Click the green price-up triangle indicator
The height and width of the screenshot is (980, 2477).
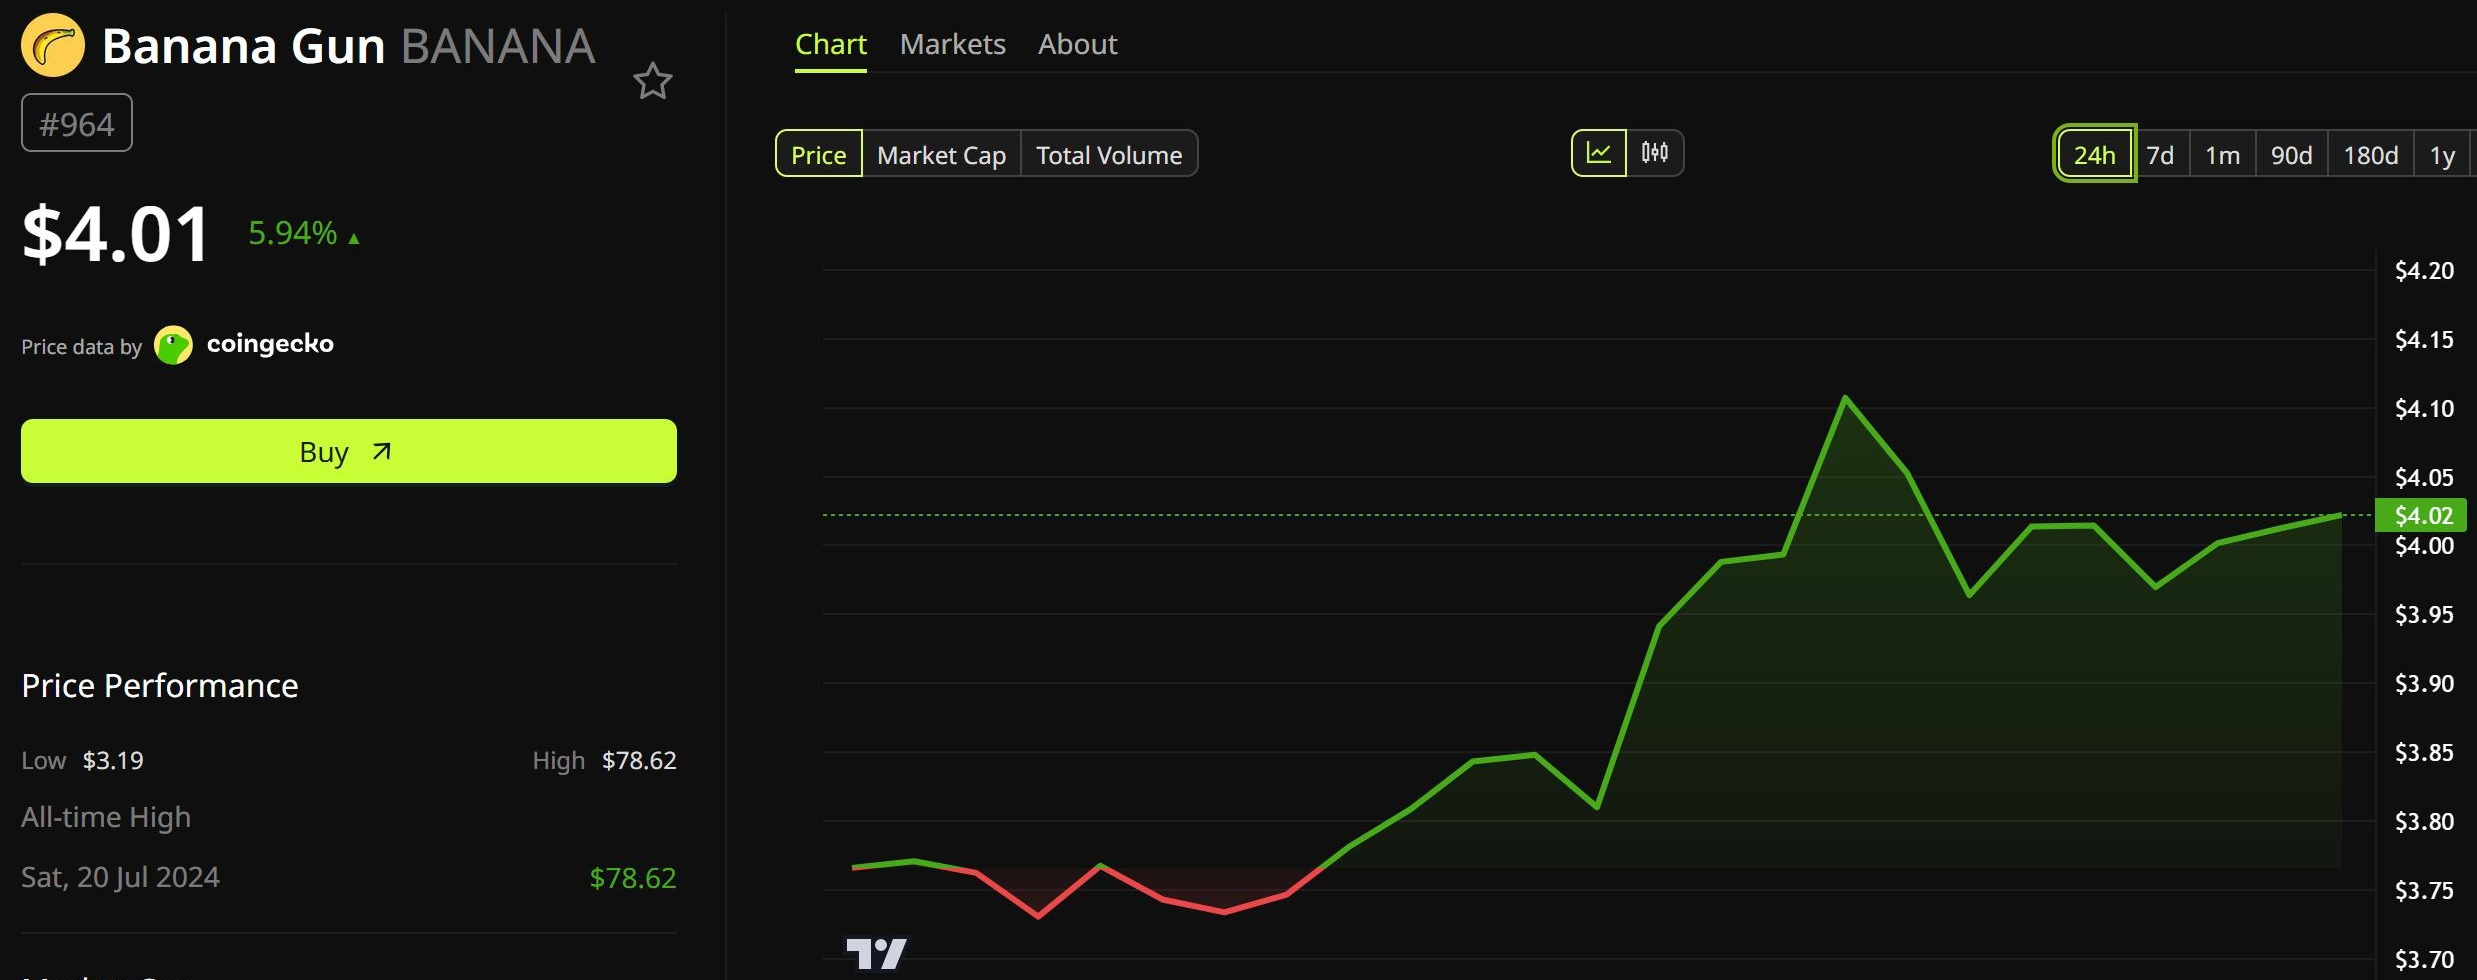353,238
